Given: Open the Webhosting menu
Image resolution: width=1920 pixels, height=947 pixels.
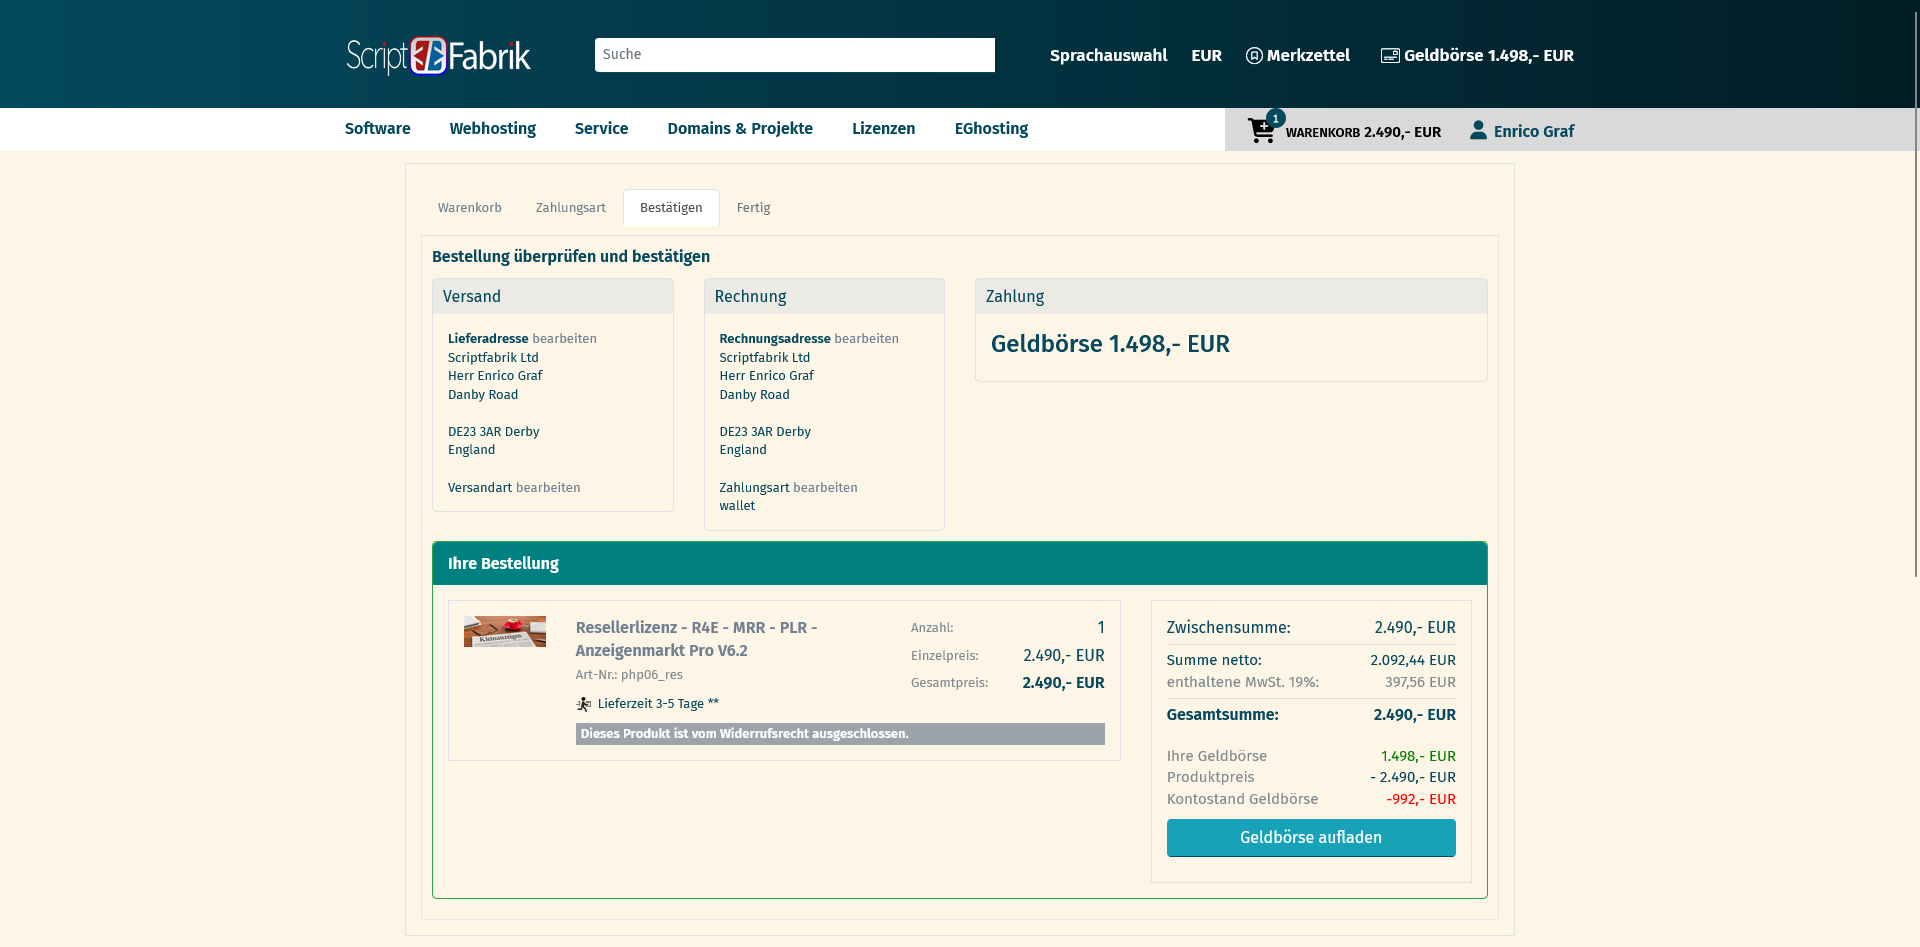Looking at the screenshot, I should pos(493,129).
